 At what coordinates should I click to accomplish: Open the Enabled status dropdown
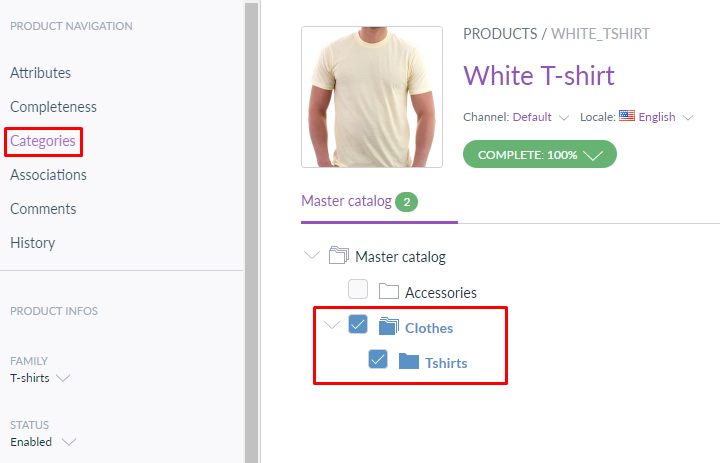click(x=43, y=442)
